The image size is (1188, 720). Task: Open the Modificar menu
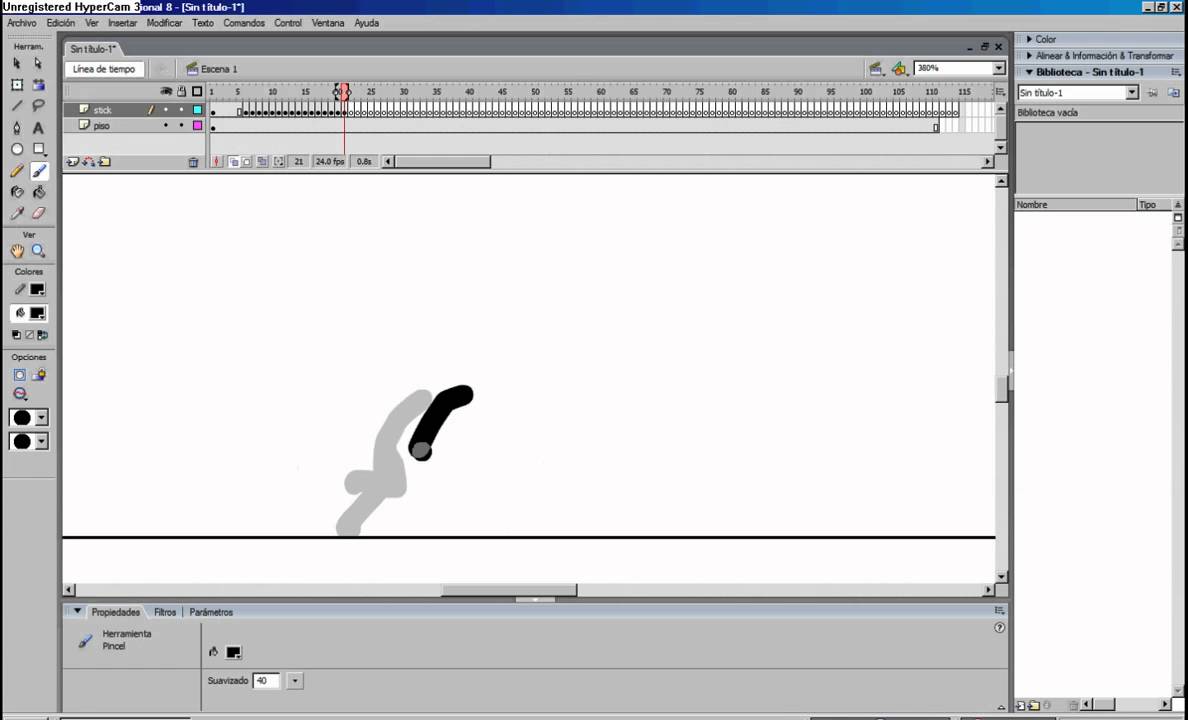tap(164, 23)
